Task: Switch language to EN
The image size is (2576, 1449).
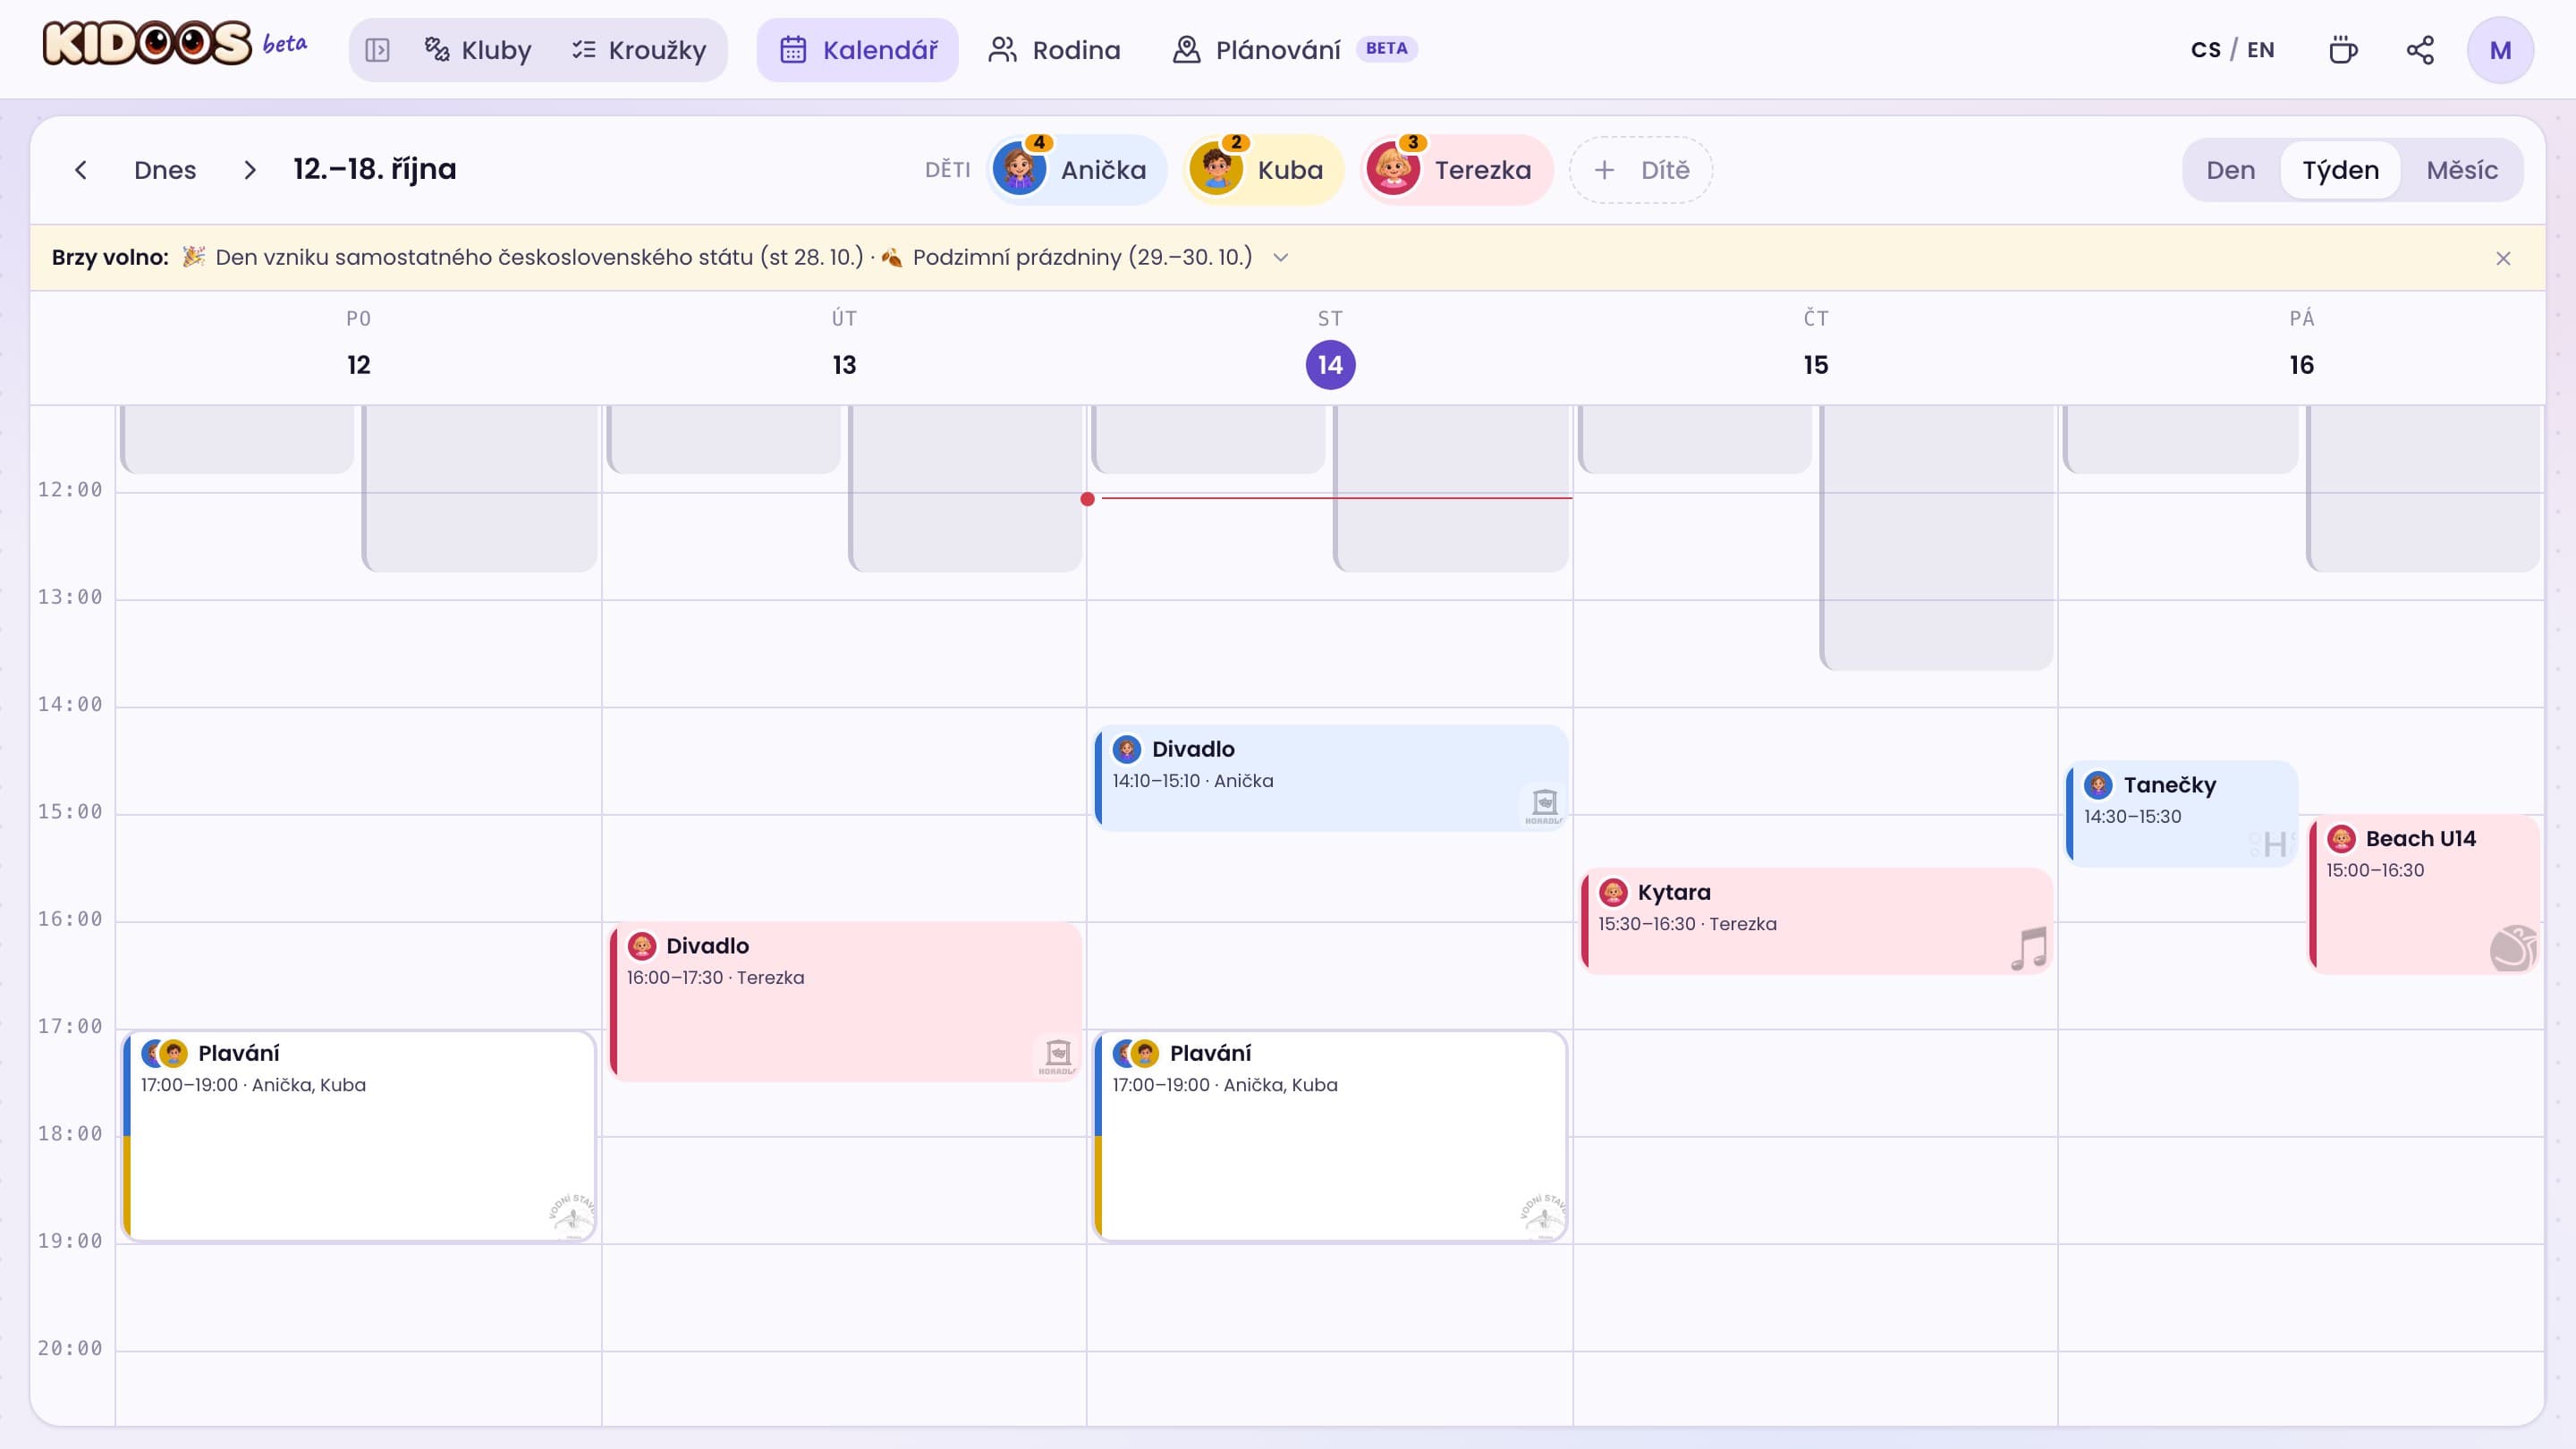Action: pyautogui.click(x=2260, y=50)
